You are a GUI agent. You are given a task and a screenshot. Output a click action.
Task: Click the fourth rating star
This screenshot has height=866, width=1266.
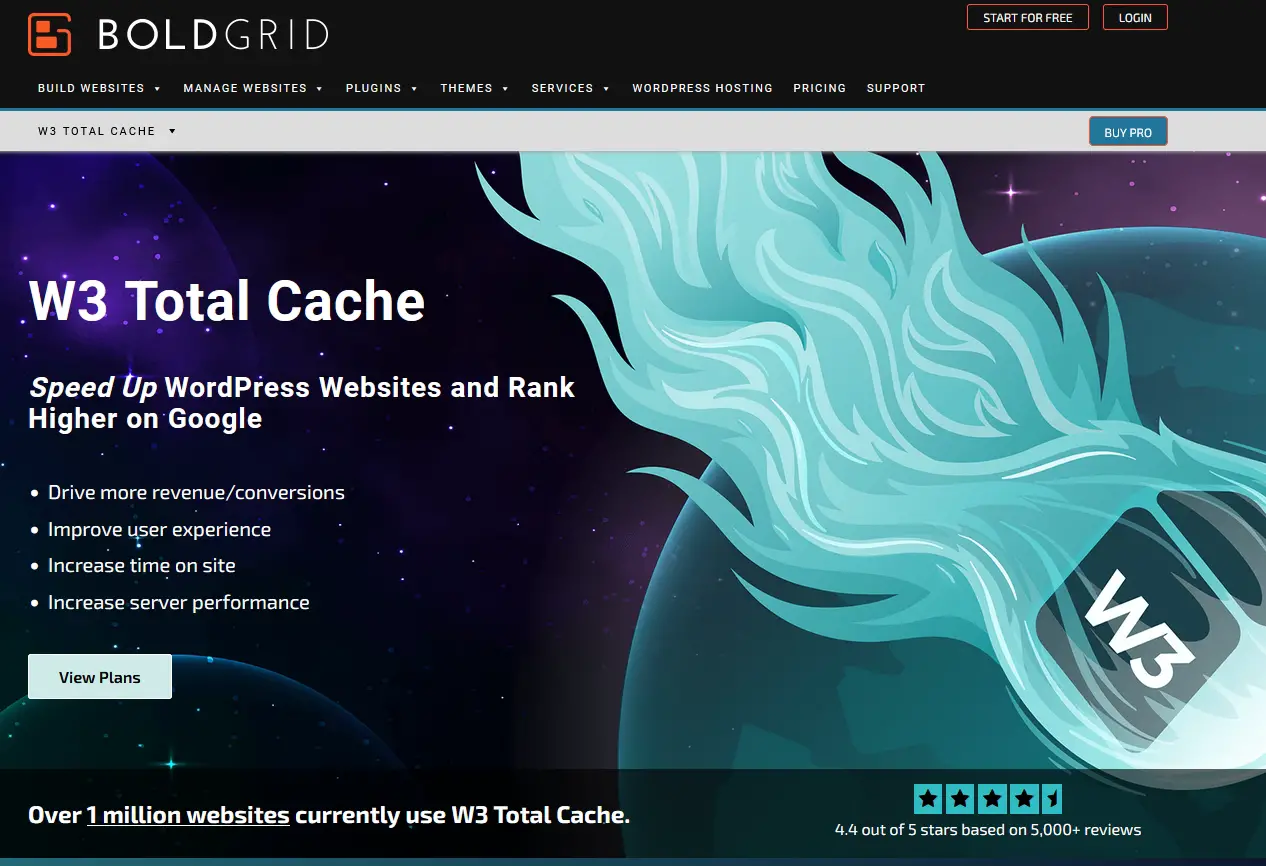(x=1023, y=799)
